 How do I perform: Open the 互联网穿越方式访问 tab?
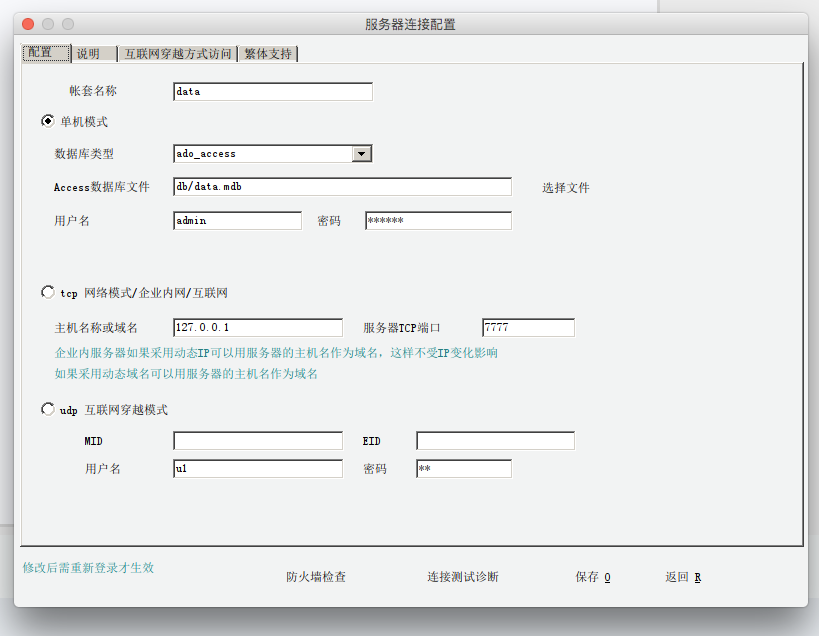pyautogui.click(x=178, y=54)
